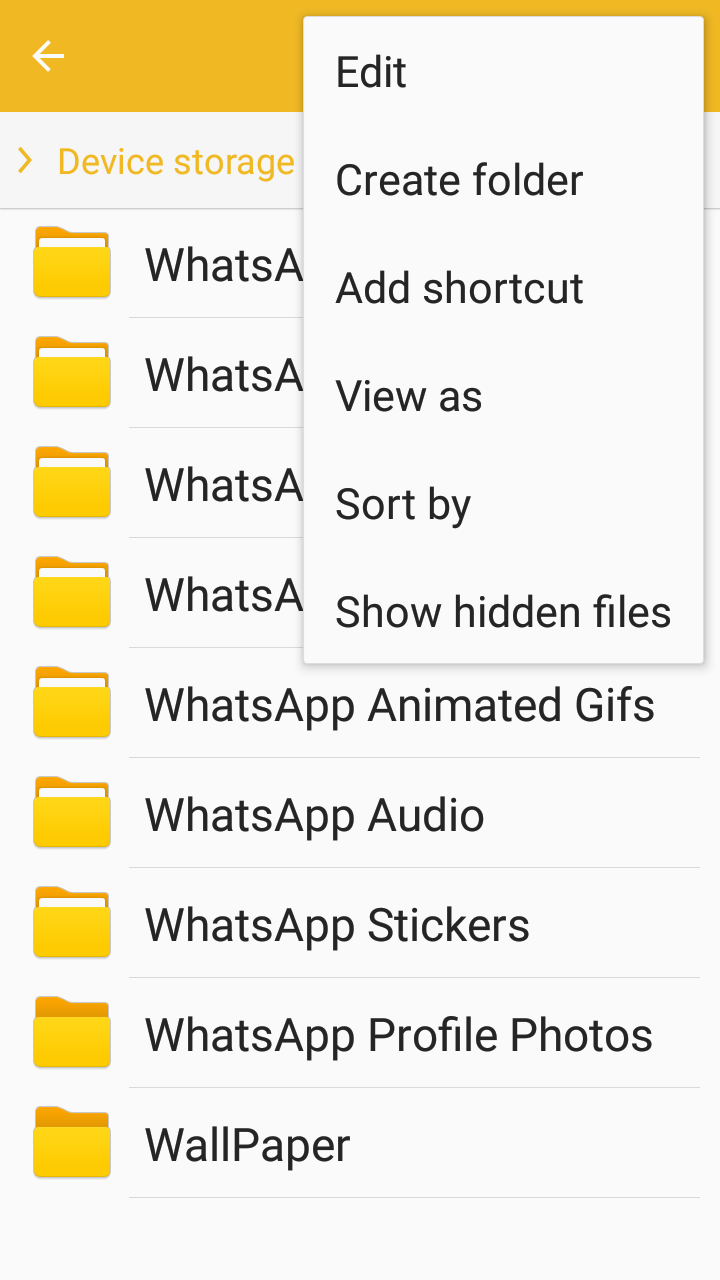Tap the WallPaper folder name
720x1280 pixels.
pyautogui.click(x=247, y=1145)
